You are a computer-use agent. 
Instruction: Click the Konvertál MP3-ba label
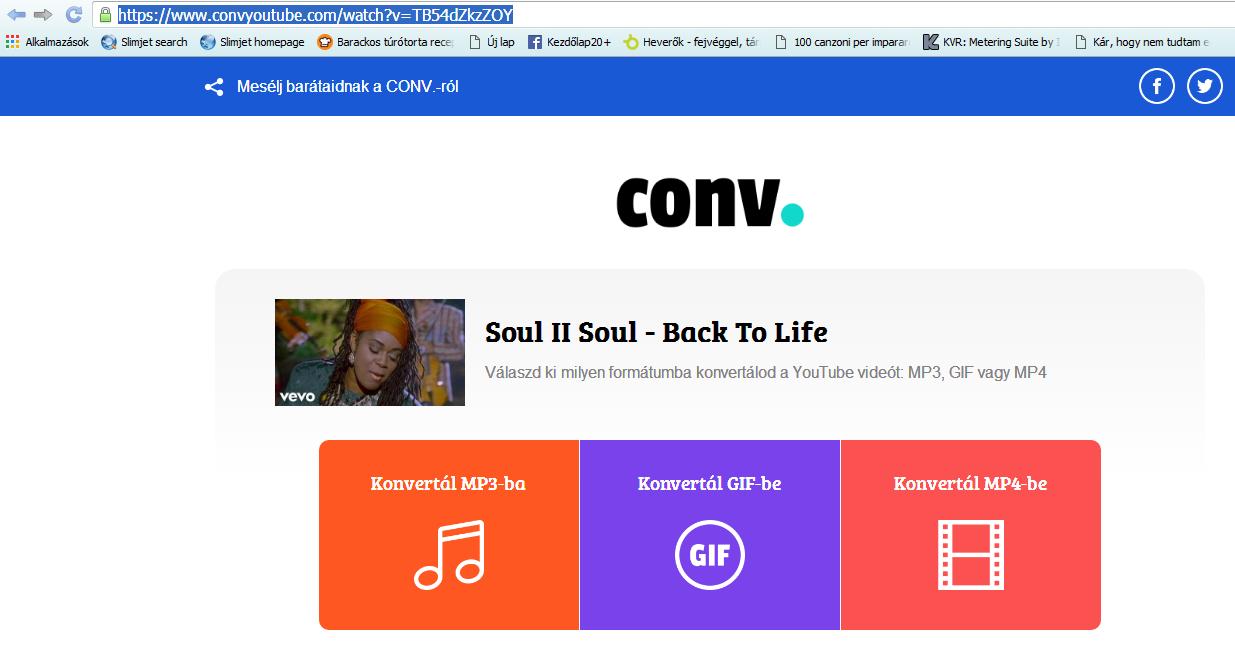[x=448, y=484]
